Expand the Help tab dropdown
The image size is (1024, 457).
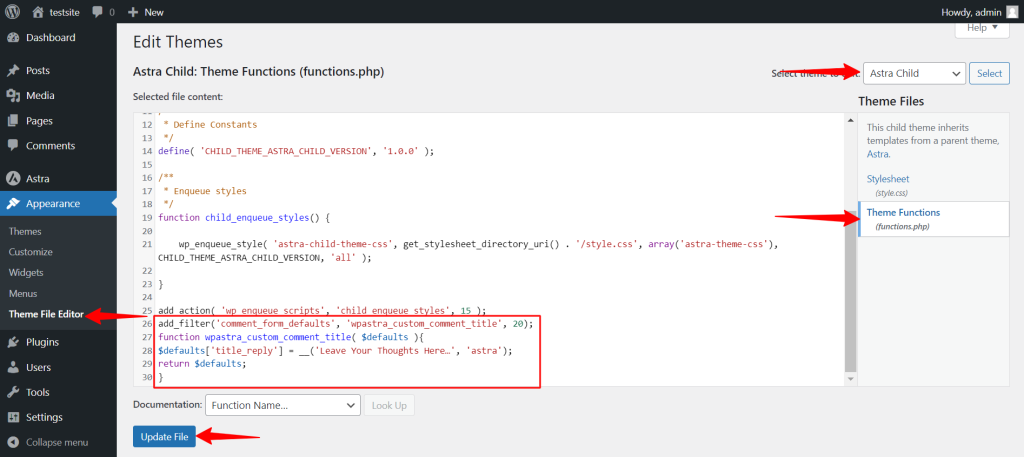982,28
